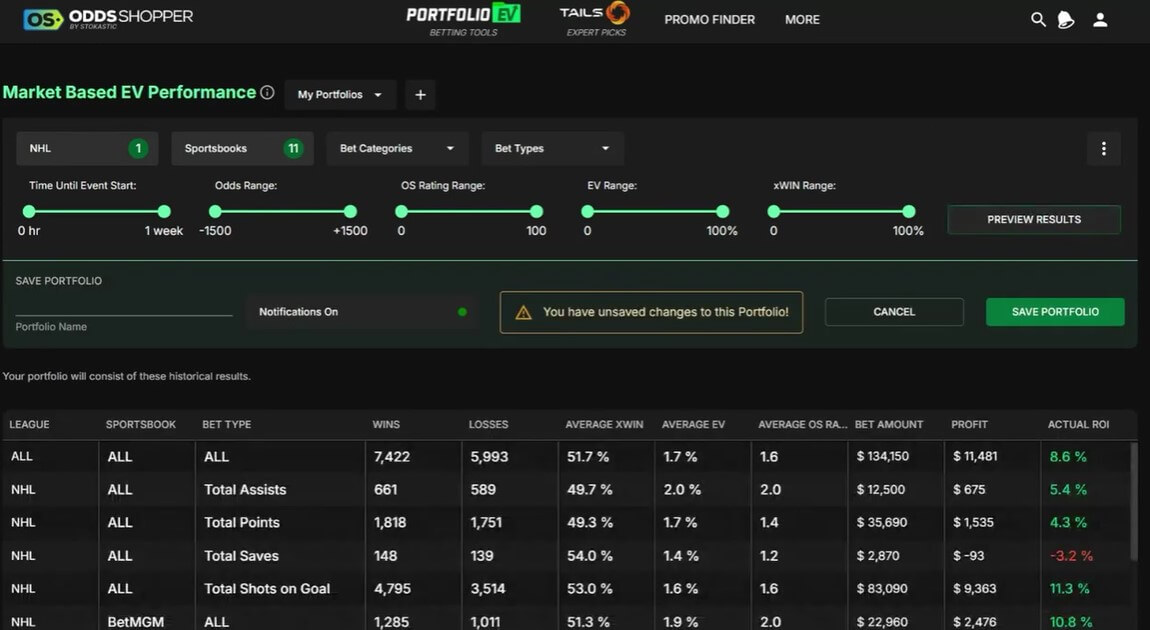Open the More menu

tap(802, 20)
